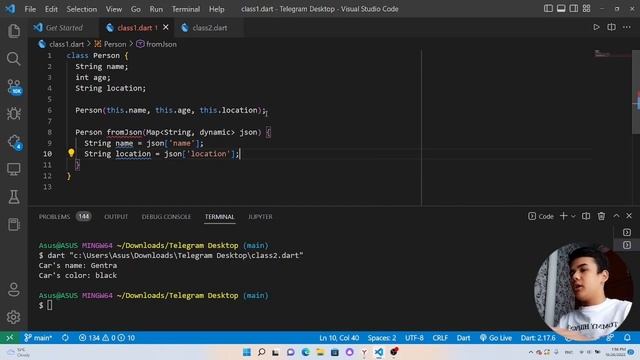
Task: Change indentation via Spaces: 2
Action: click(382, 338)
